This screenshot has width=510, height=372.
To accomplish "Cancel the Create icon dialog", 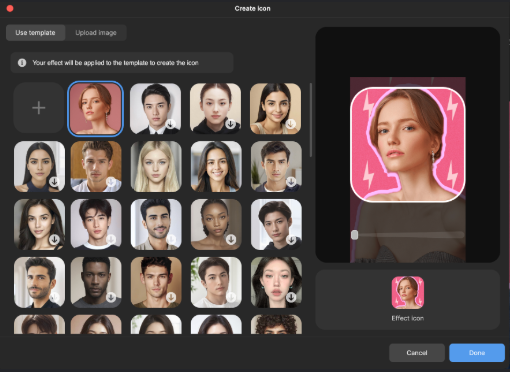I will tap(417, 353).
